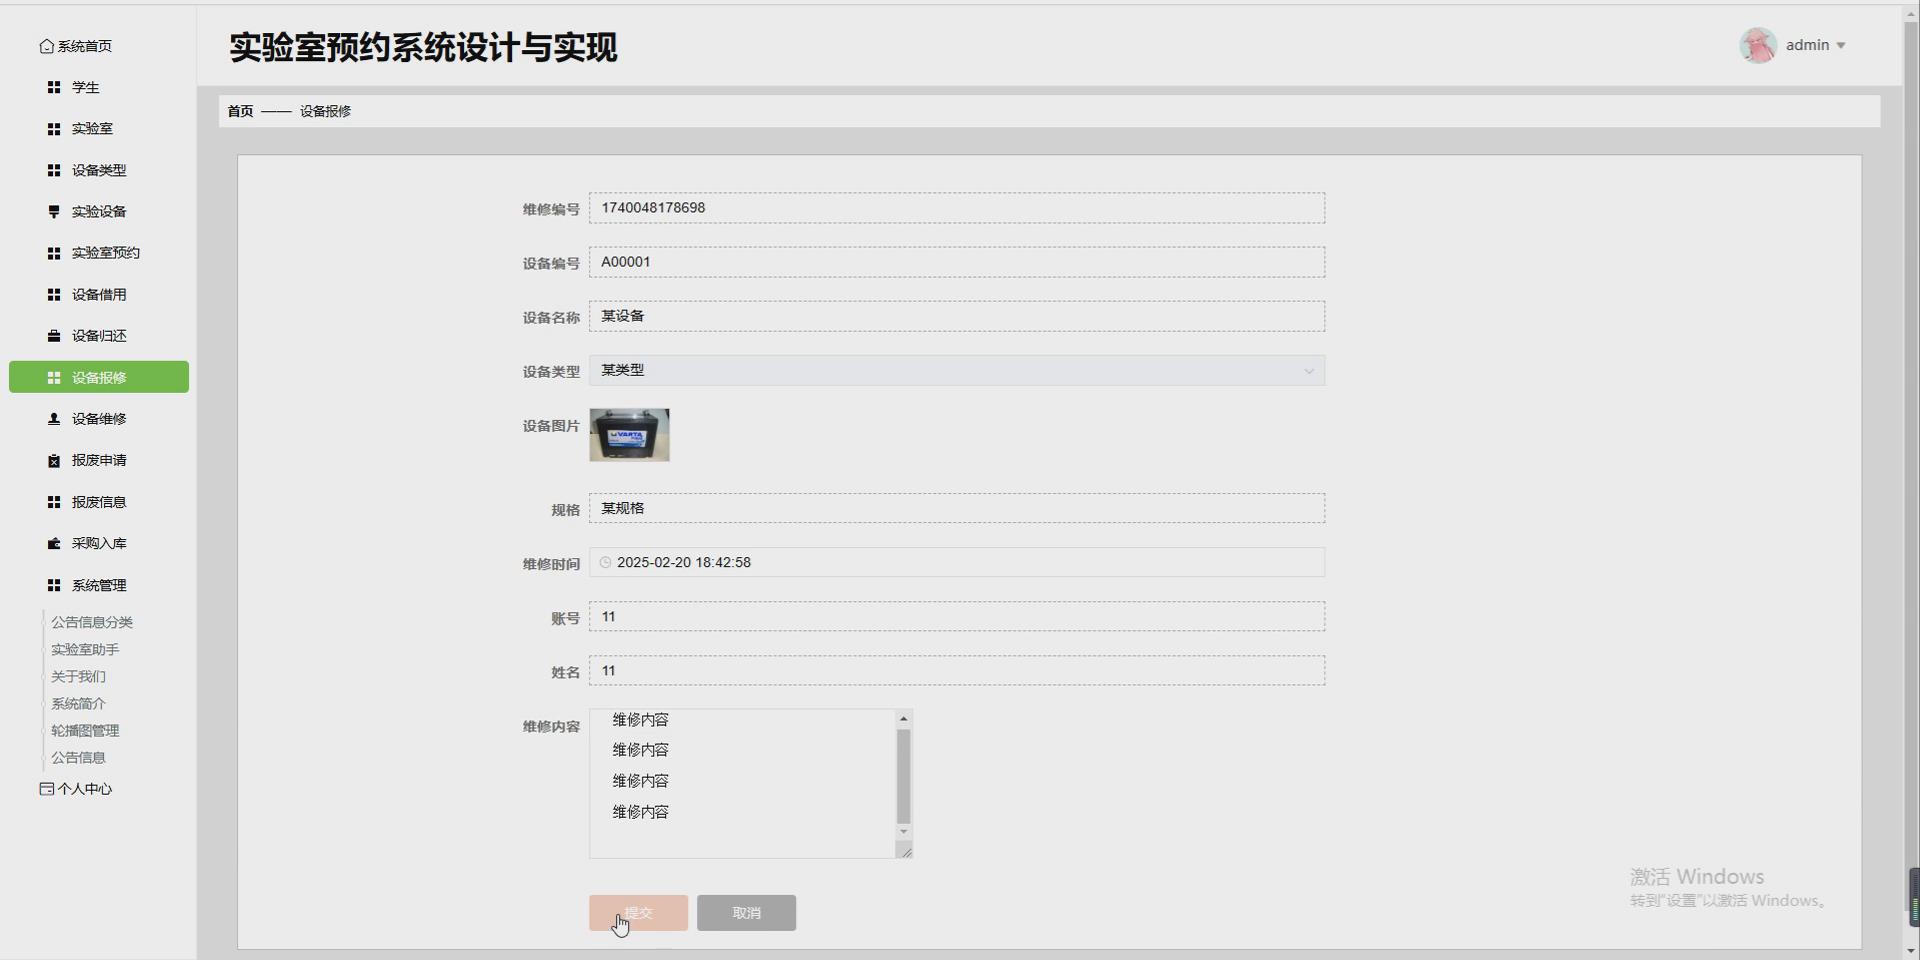The height and width of the screenshot is (960, 1920).
Task: Click the 提交 submit button
Action: coord(638,912)
